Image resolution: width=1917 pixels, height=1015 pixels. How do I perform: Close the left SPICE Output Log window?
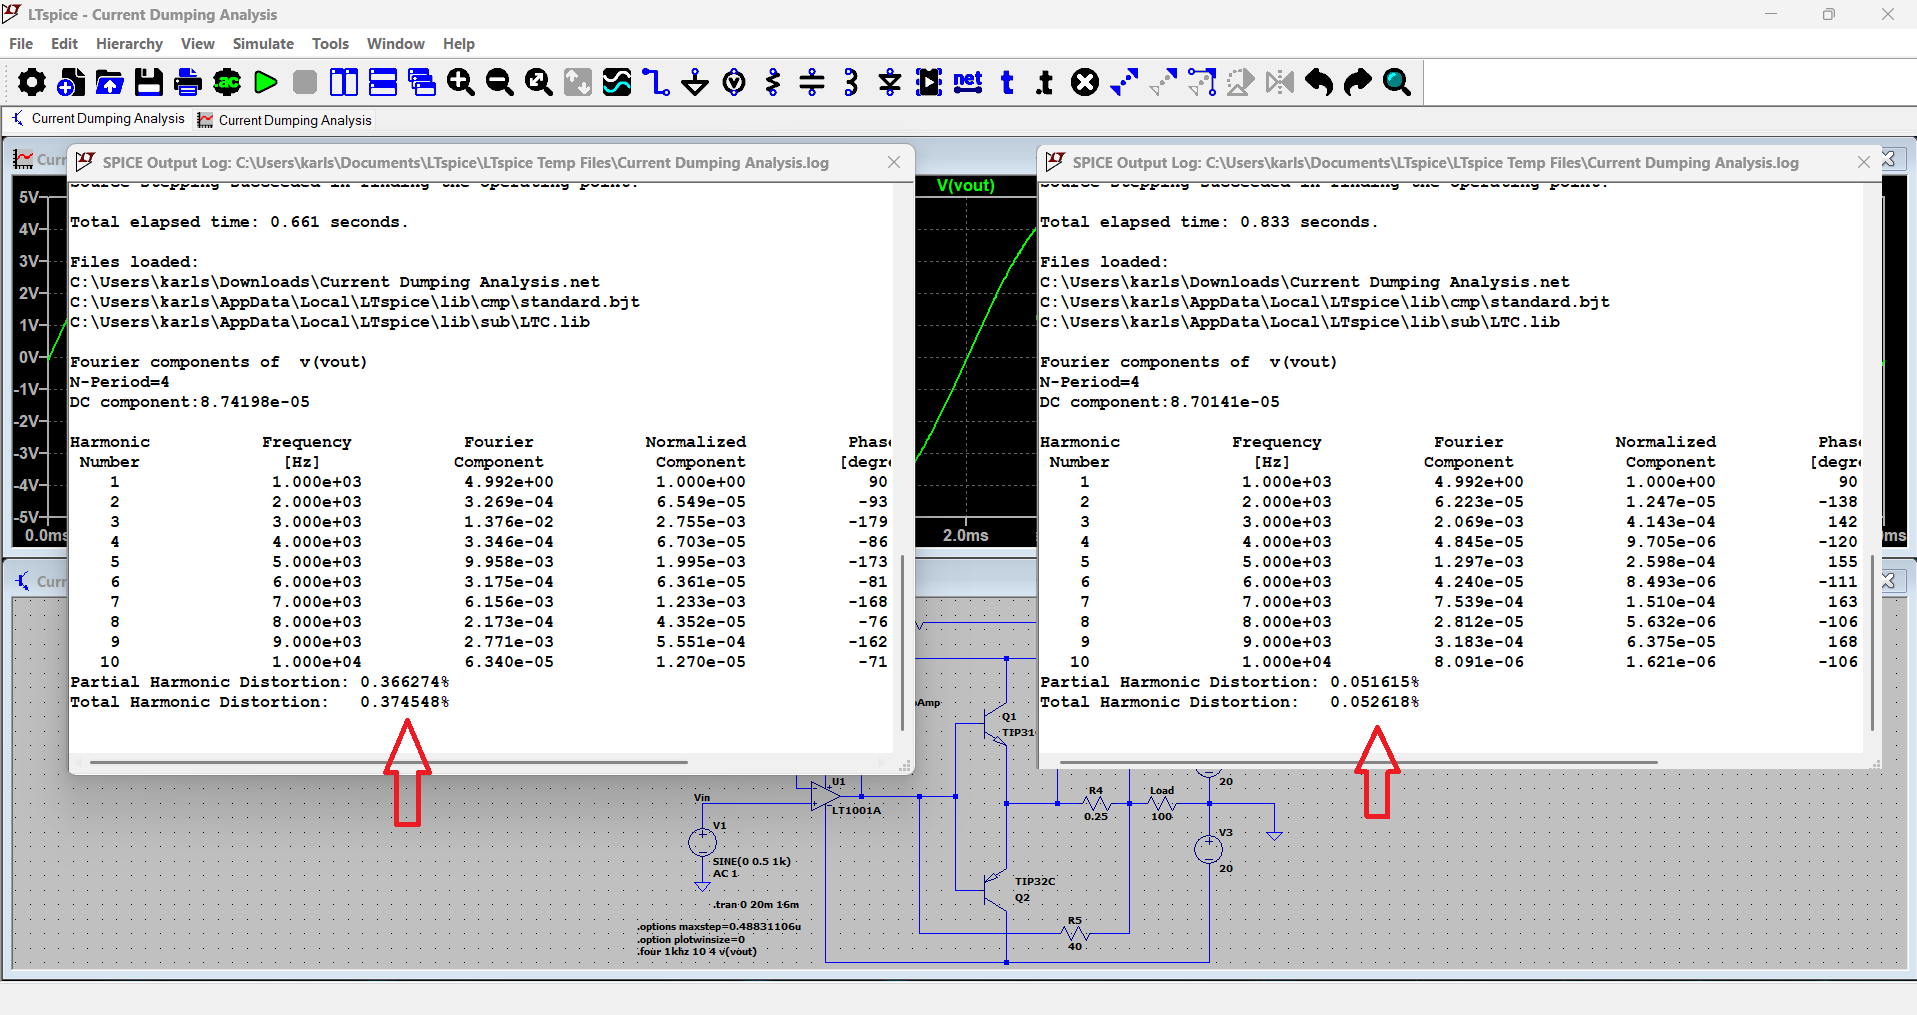coord(894,162)
